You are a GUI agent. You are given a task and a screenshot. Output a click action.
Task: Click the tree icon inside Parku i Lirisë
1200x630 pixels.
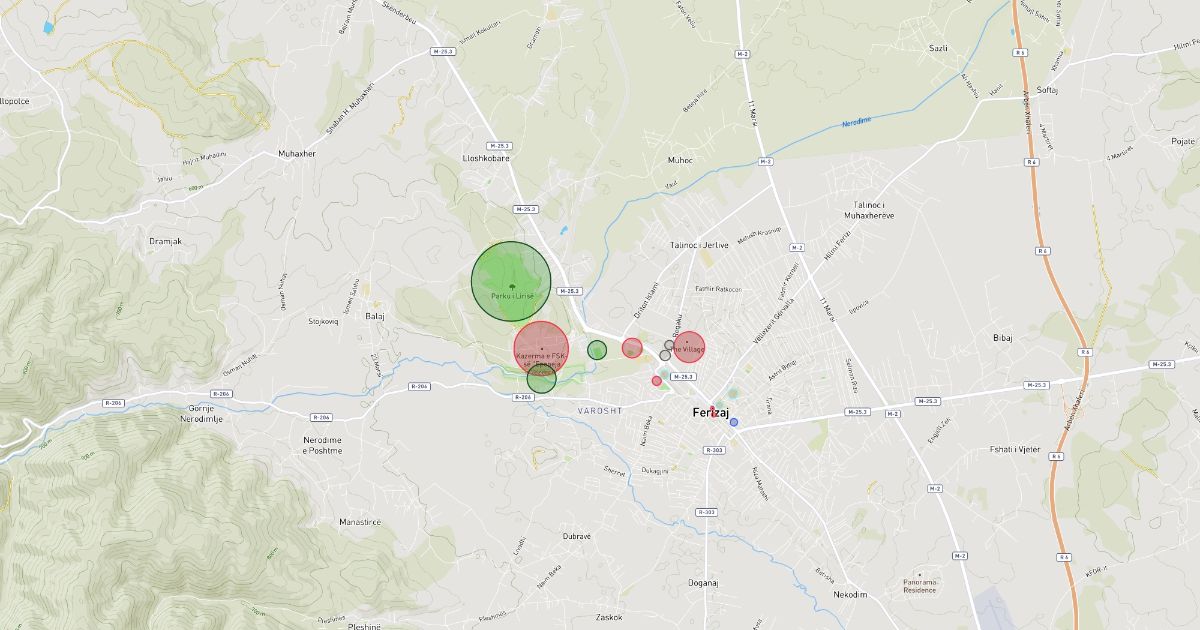511,285
